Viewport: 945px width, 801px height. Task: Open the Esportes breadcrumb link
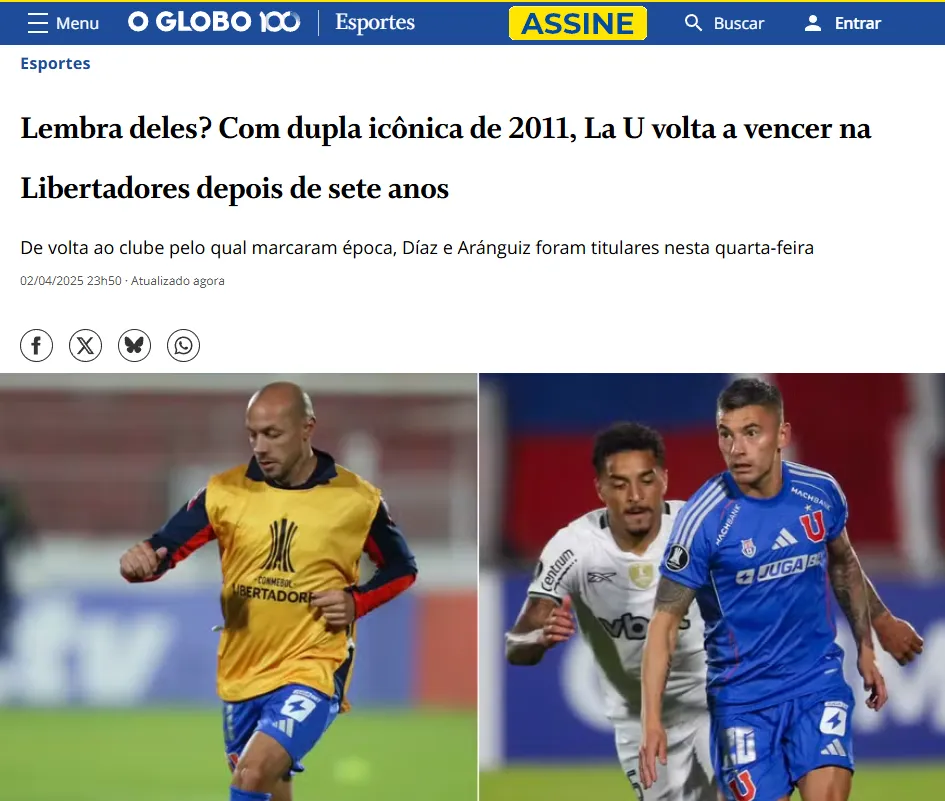55,63
